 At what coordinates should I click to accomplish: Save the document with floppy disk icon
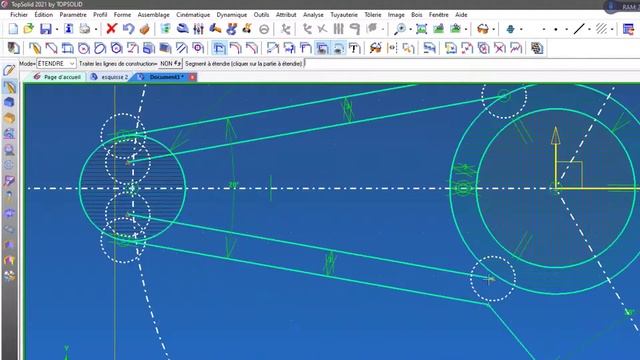point(45,29)
